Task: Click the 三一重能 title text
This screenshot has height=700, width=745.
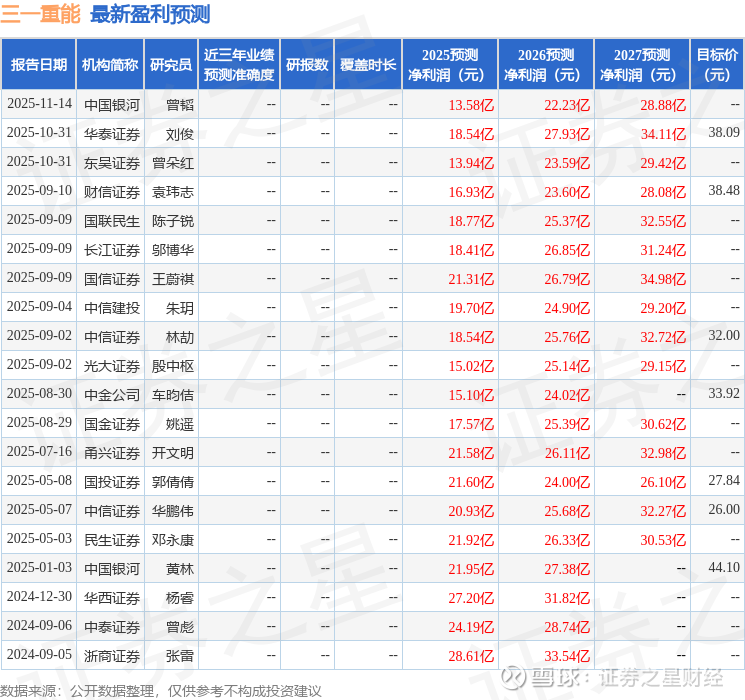Action: pyautogui.click(x=40, y=14)
